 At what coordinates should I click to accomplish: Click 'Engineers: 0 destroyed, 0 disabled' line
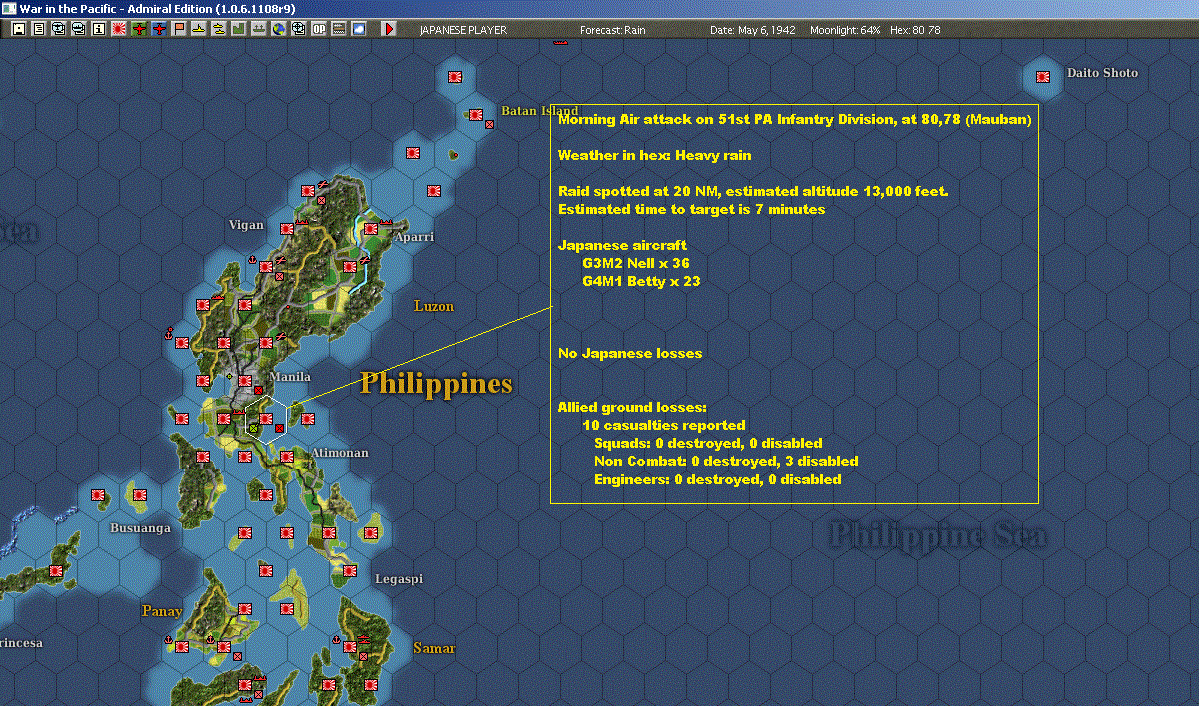(x=717, y=480)
